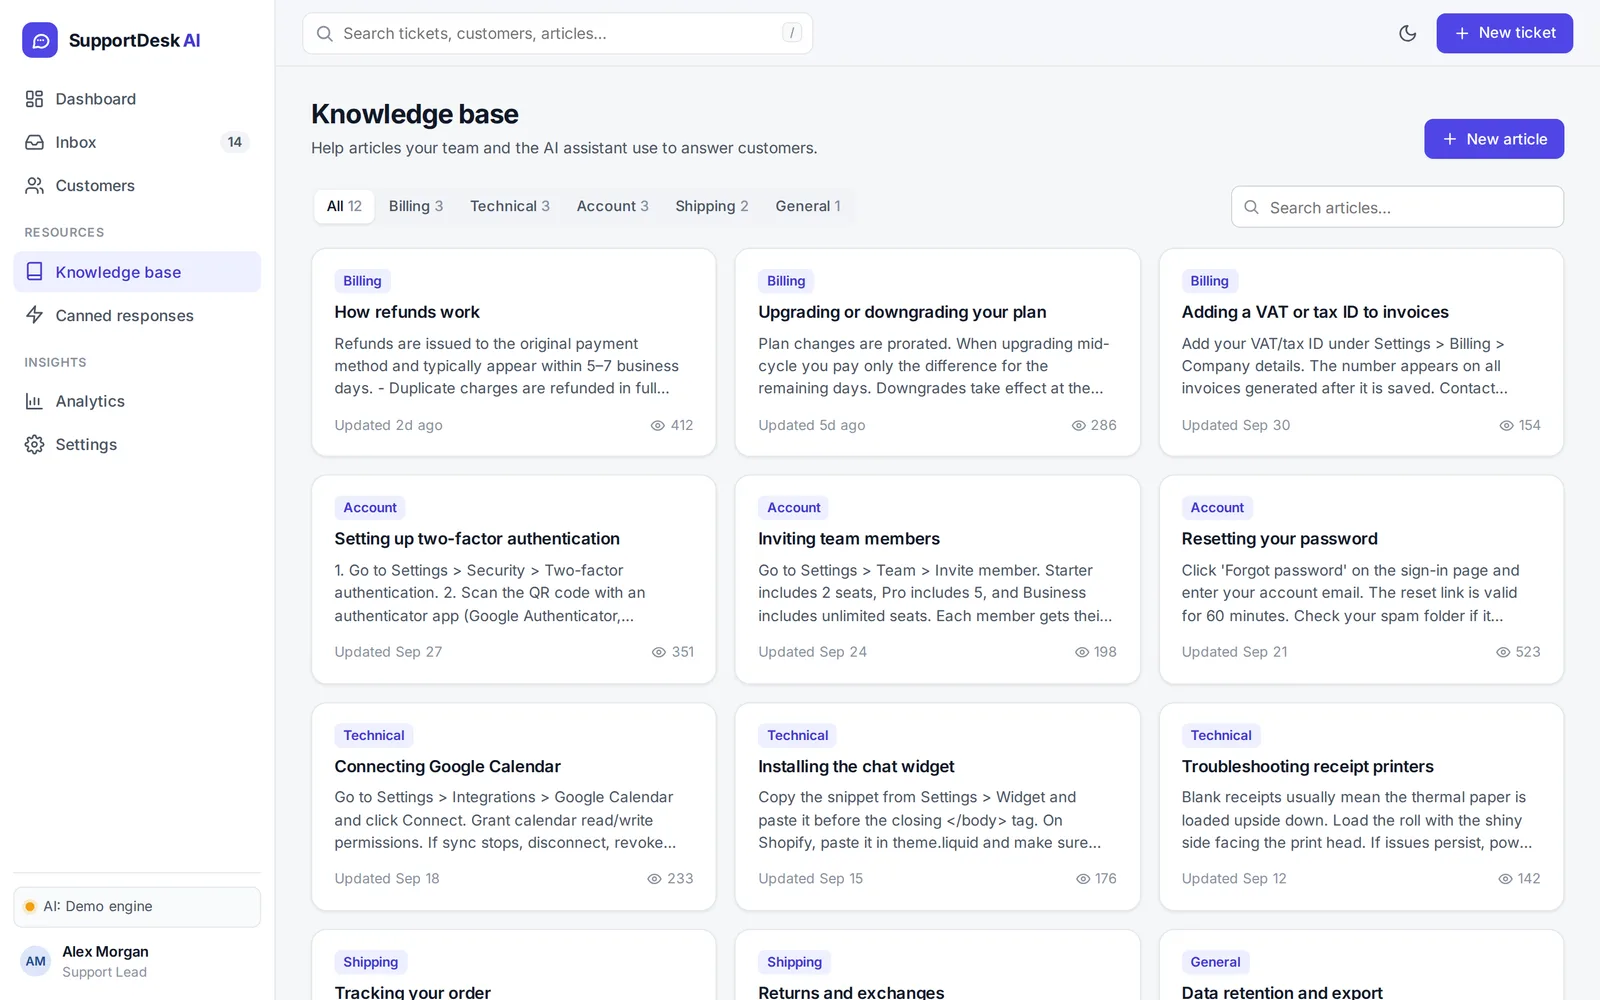
Task: Click the Analytics bar chart icon
Action: pos(34,401)
